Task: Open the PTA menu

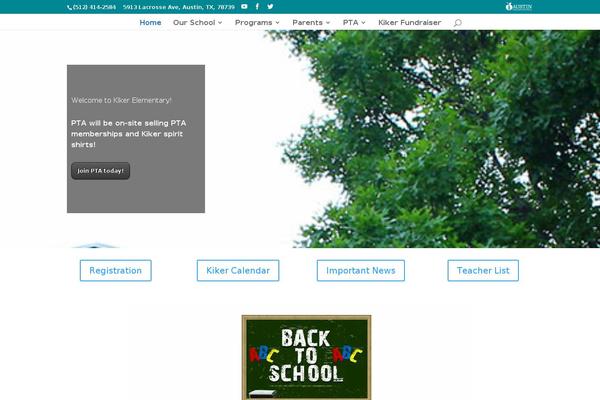Action: [x=351, y=23]
